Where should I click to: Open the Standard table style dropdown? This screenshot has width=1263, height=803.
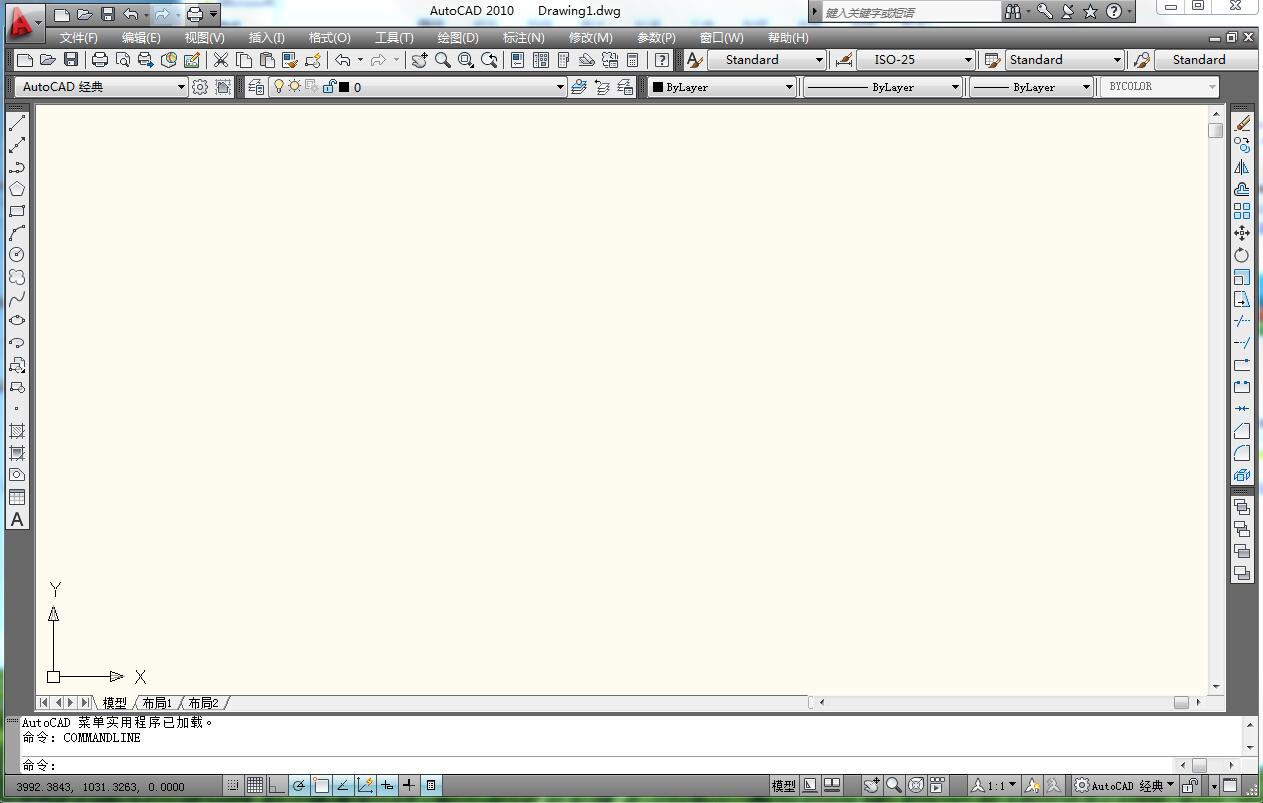click(1065, 60)
